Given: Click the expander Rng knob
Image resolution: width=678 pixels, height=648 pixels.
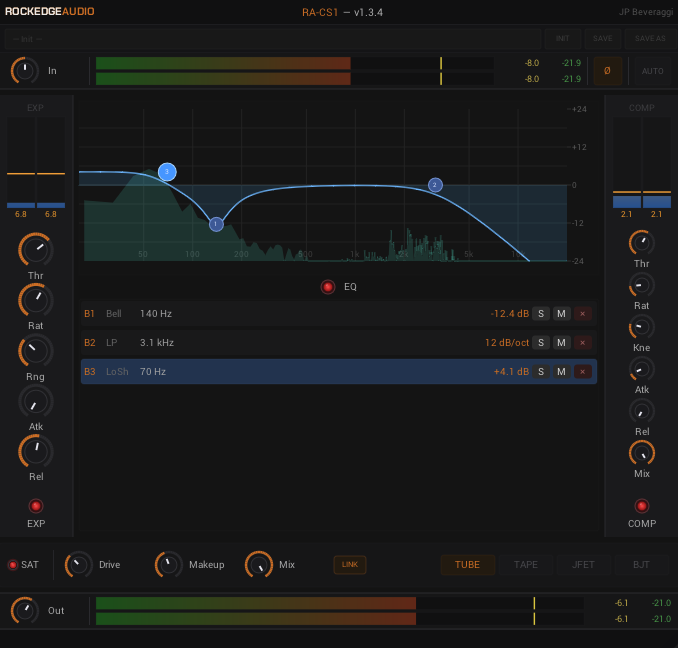Looking at the screenshot, I should click(35, 351).
